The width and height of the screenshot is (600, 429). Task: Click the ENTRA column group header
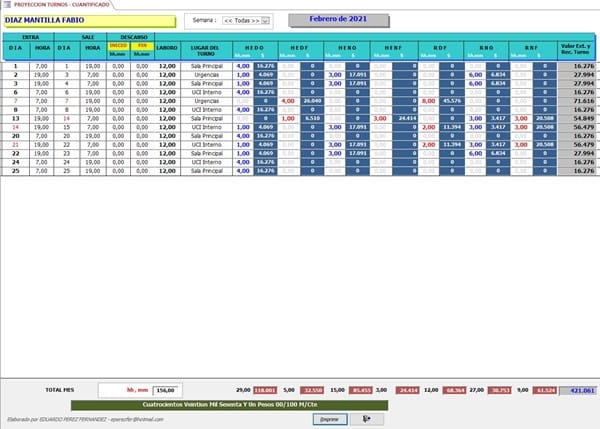pyautogui.click(x=30, y=37)
